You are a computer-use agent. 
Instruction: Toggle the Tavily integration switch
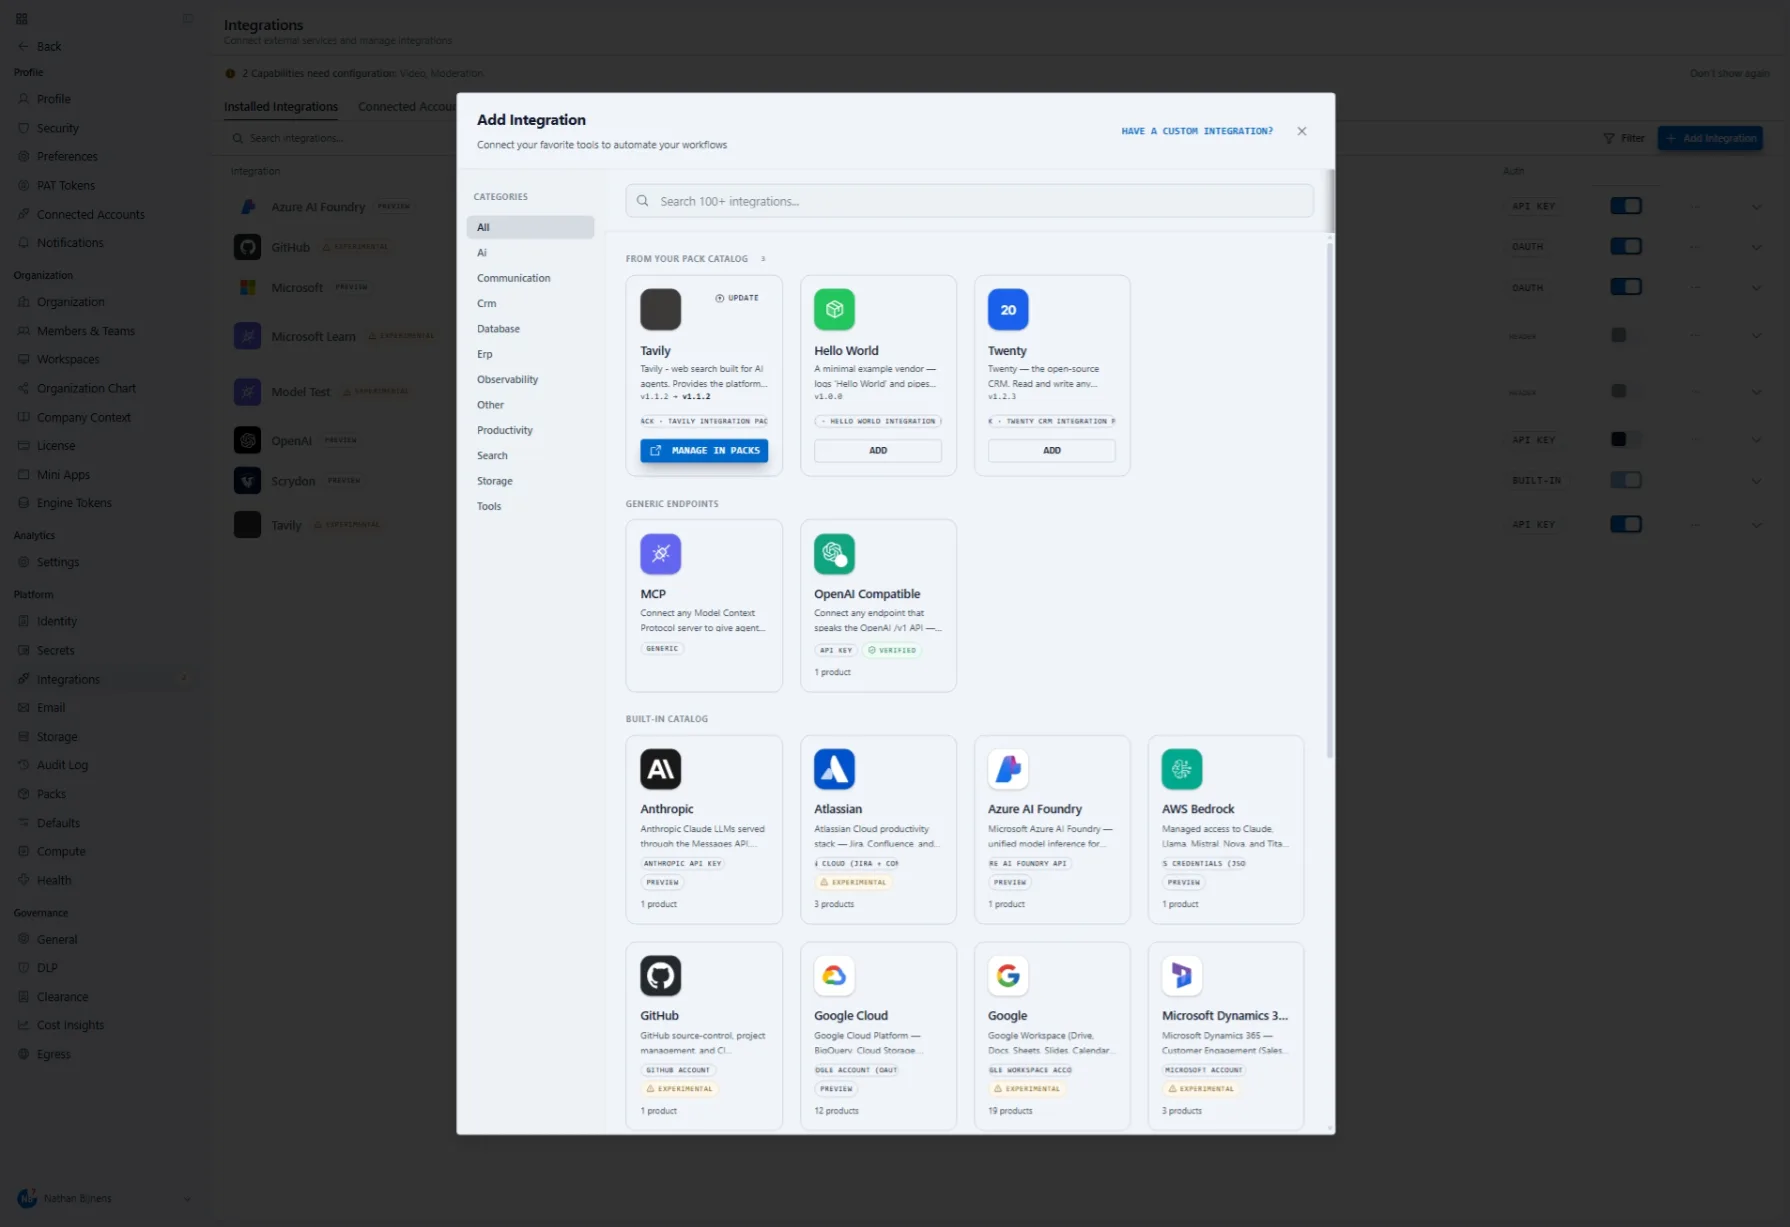point(1626,524)
